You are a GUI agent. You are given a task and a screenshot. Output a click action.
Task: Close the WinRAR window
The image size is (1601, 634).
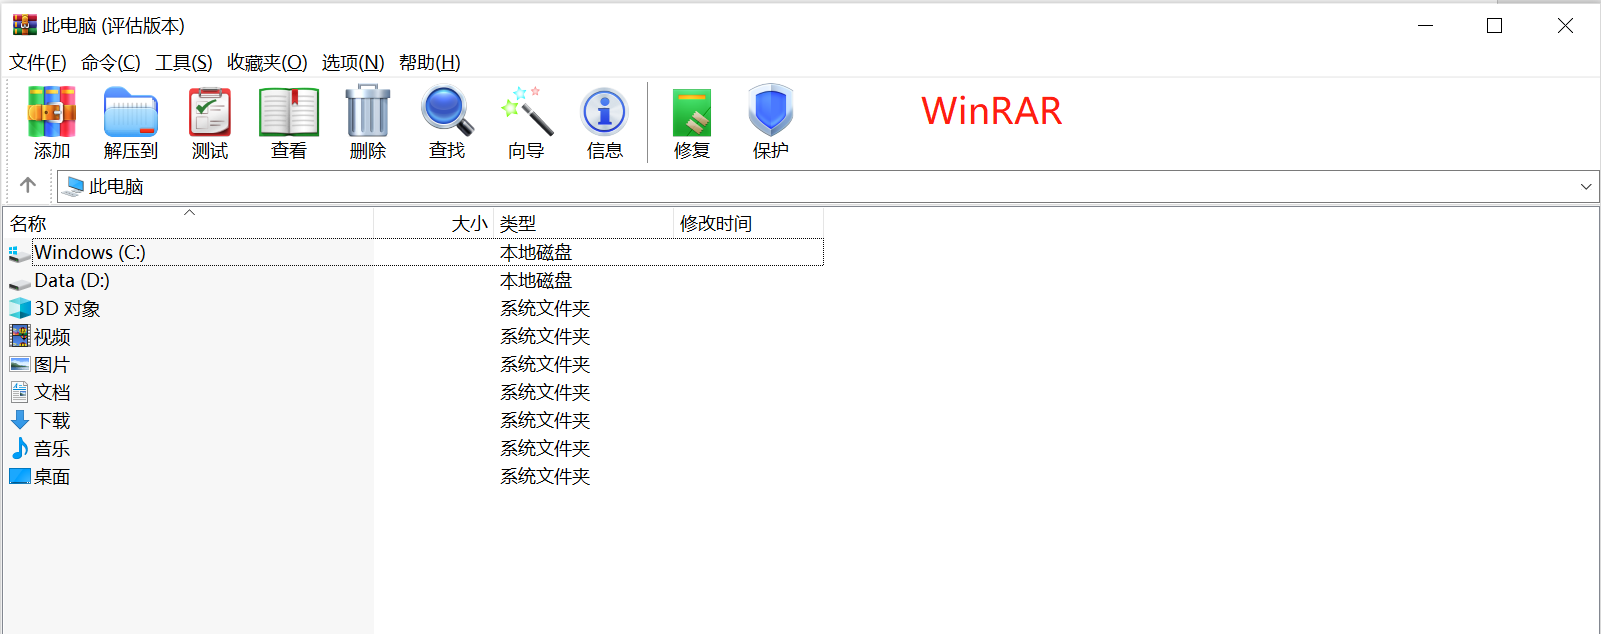(1565, 25)
